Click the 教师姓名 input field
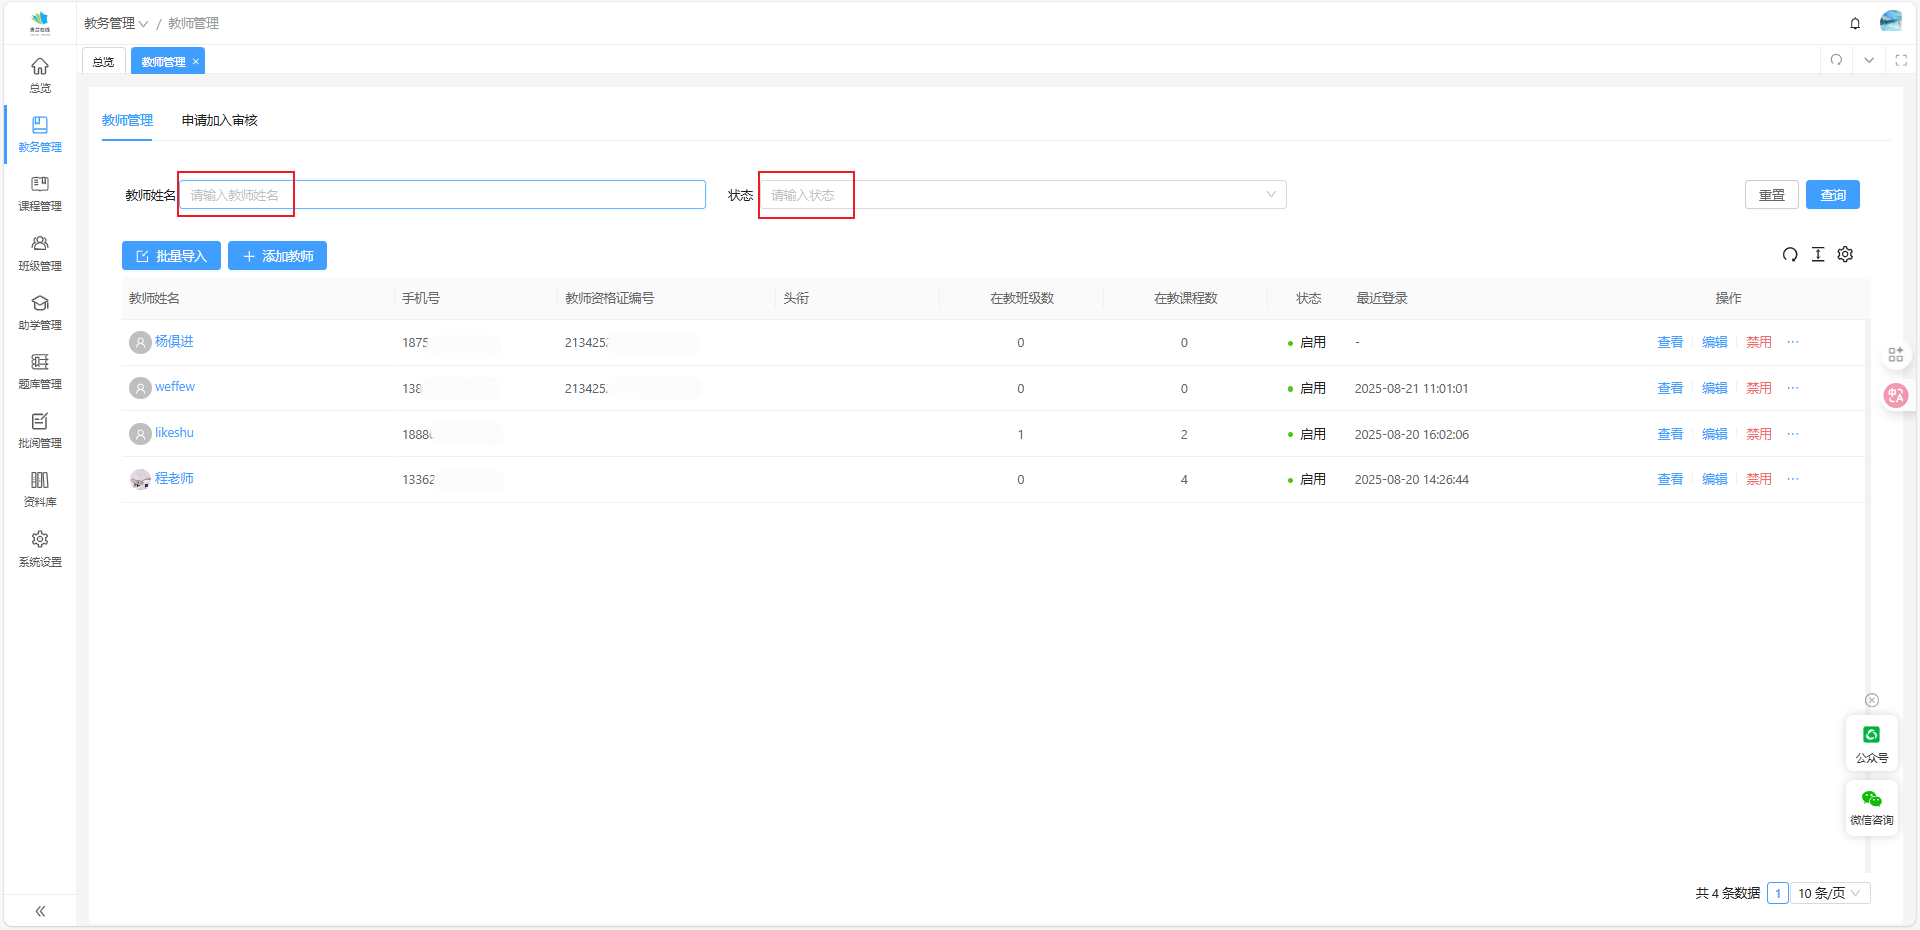The width and height of the screenshot is (1920, 930). pyautogui.click(x=442, y=195)
